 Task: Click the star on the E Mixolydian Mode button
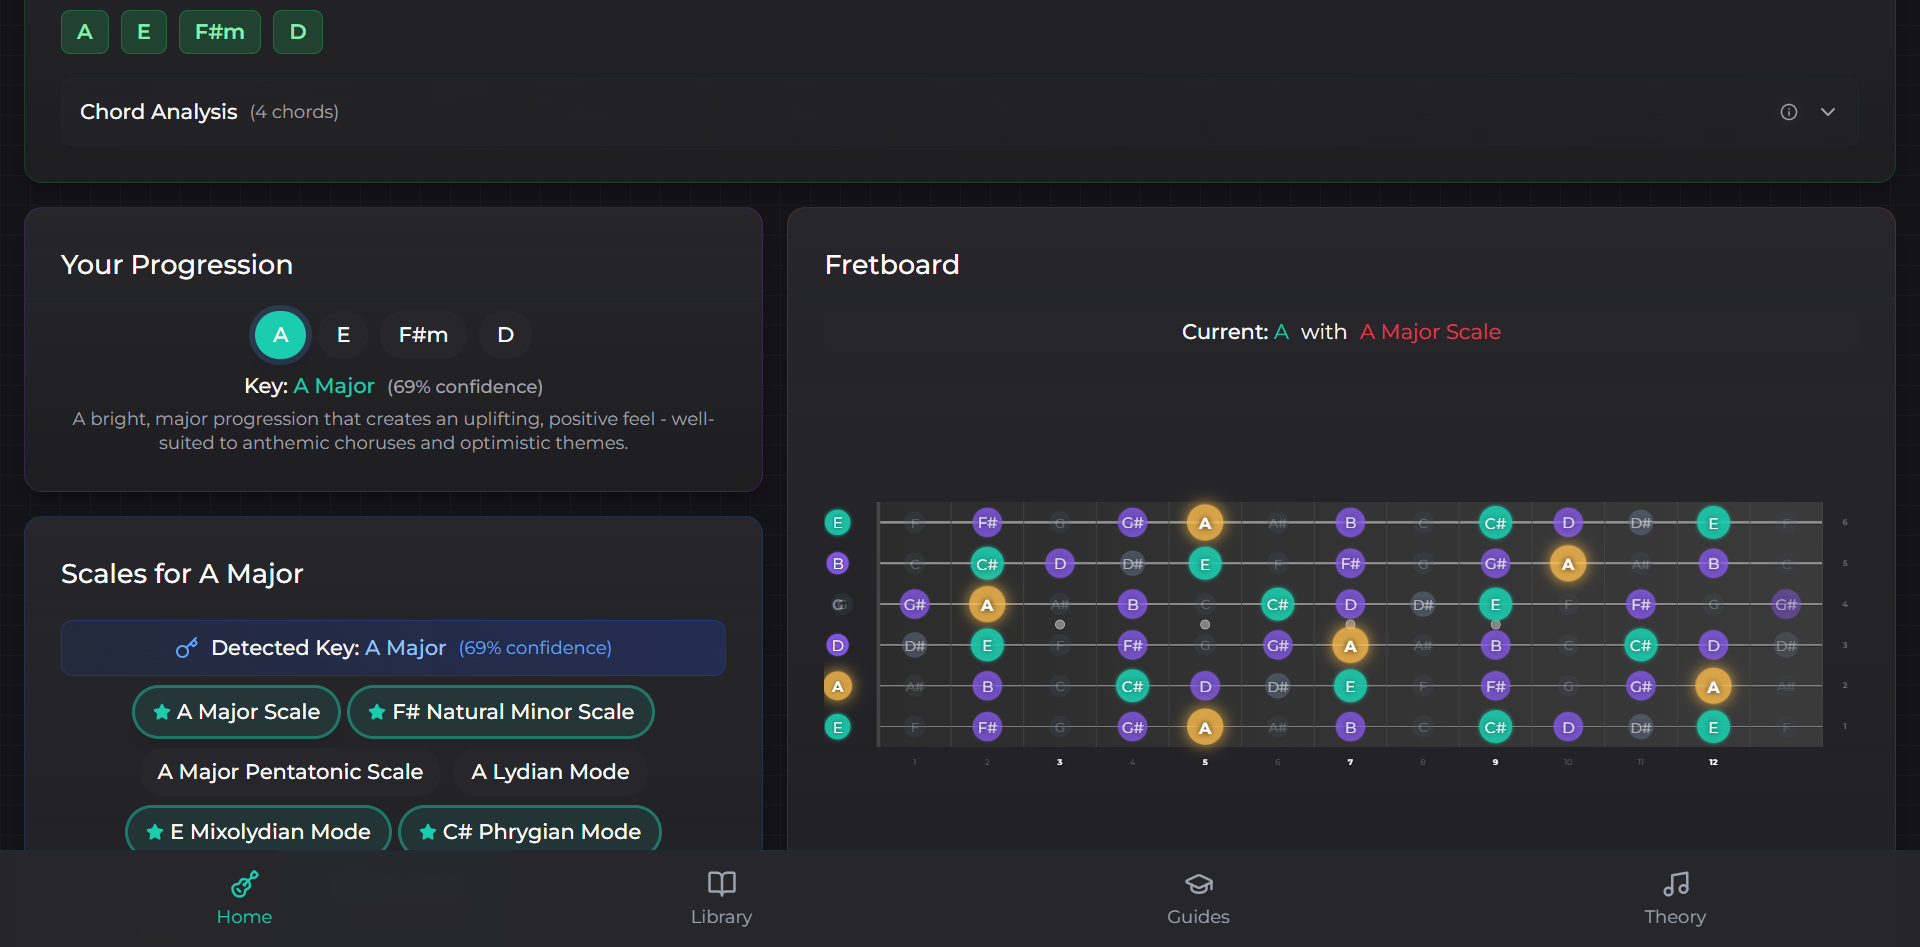pos(154,831)
